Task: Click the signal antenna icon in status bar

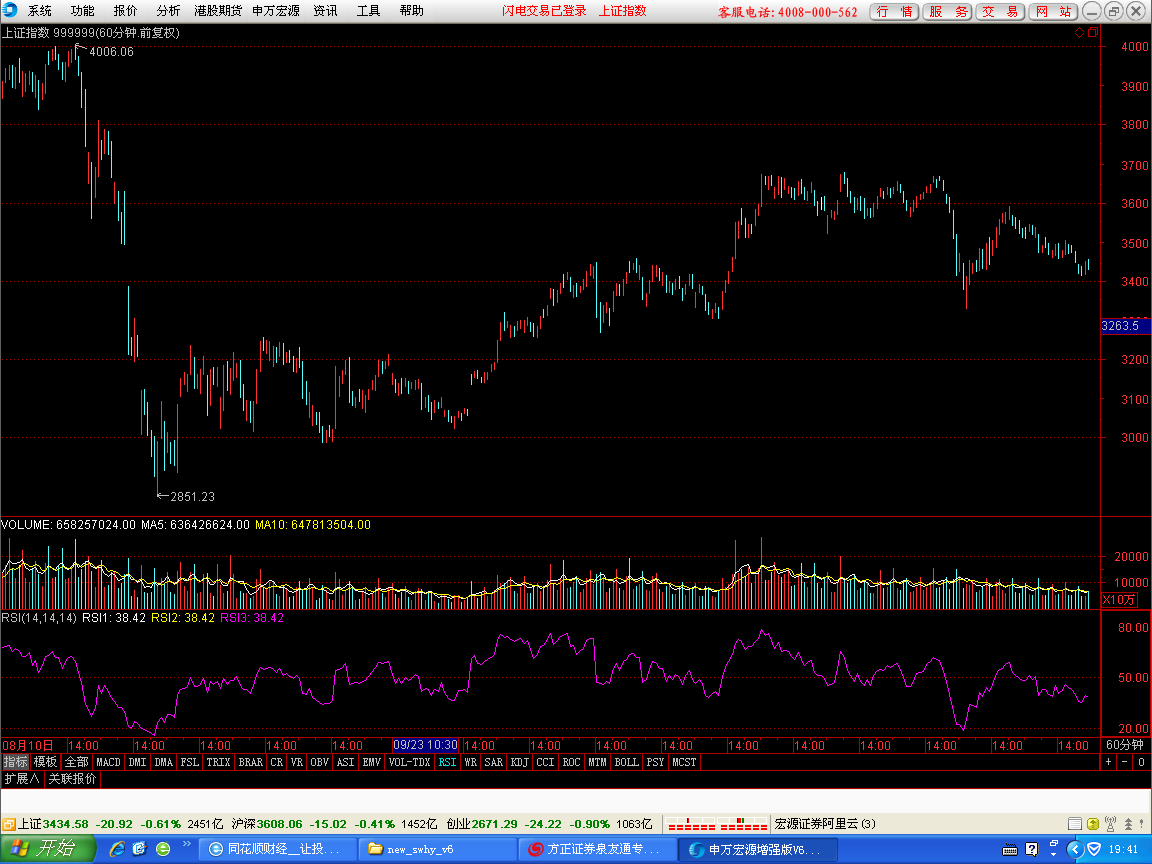Action: pyautogui.click(x=1110, y=824)
